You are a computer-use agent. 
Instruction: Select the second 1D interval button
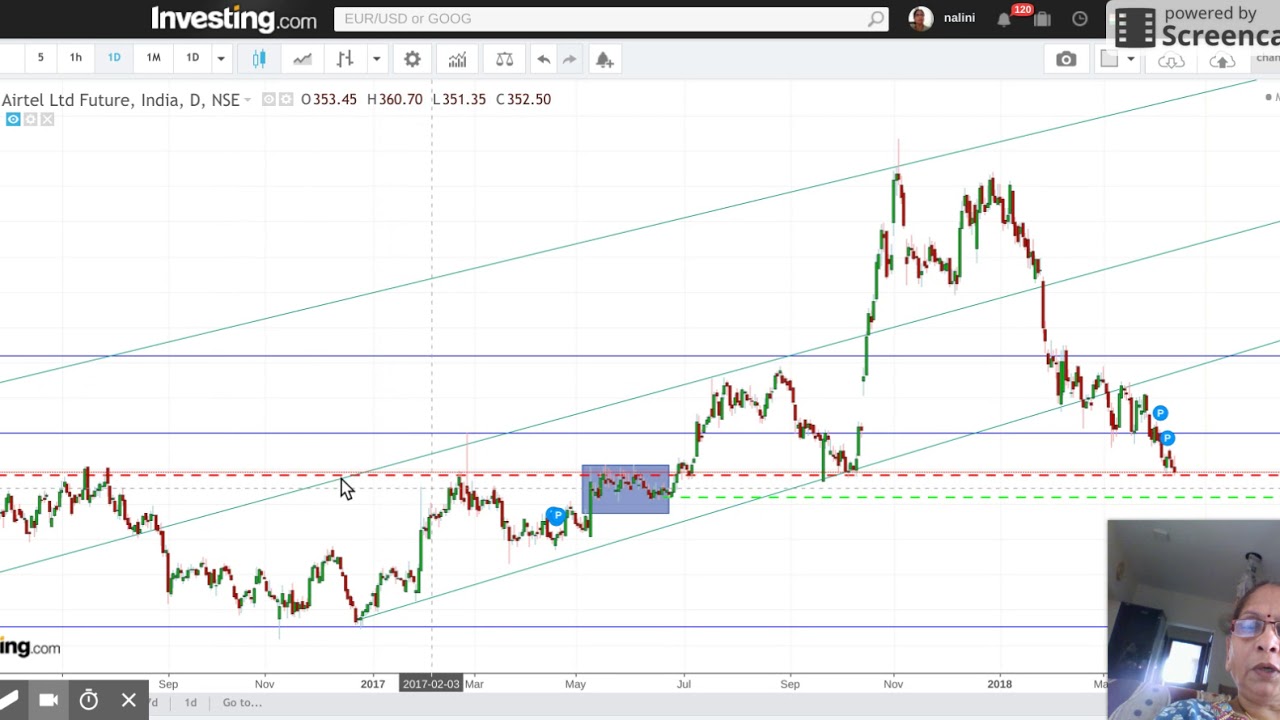tap(192, 58)
